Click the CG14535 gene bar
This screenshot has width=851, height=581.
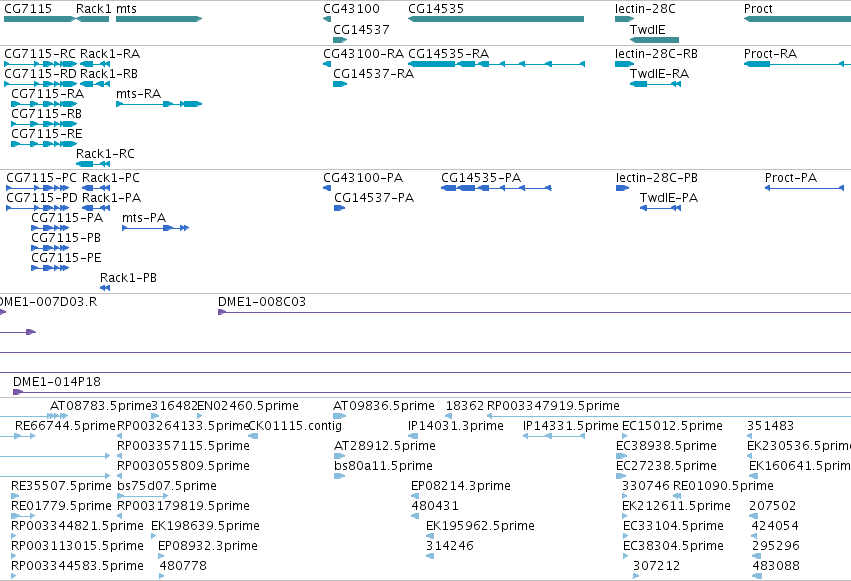point(496,19)
